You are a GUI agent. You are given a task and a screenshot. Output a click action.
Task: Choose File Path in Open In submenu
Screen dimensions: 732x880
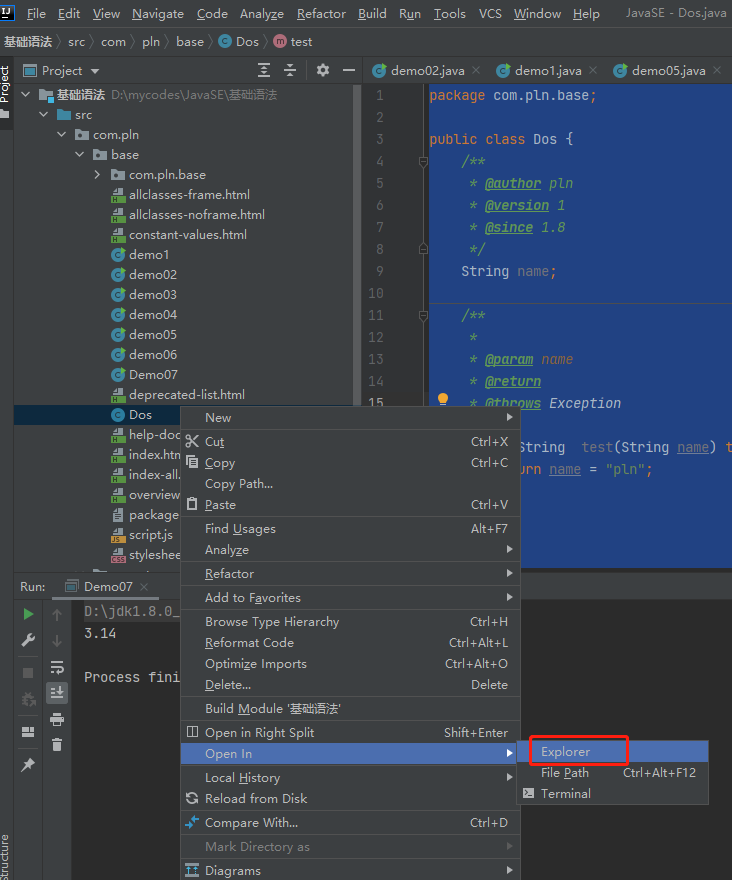pos(612,773)
